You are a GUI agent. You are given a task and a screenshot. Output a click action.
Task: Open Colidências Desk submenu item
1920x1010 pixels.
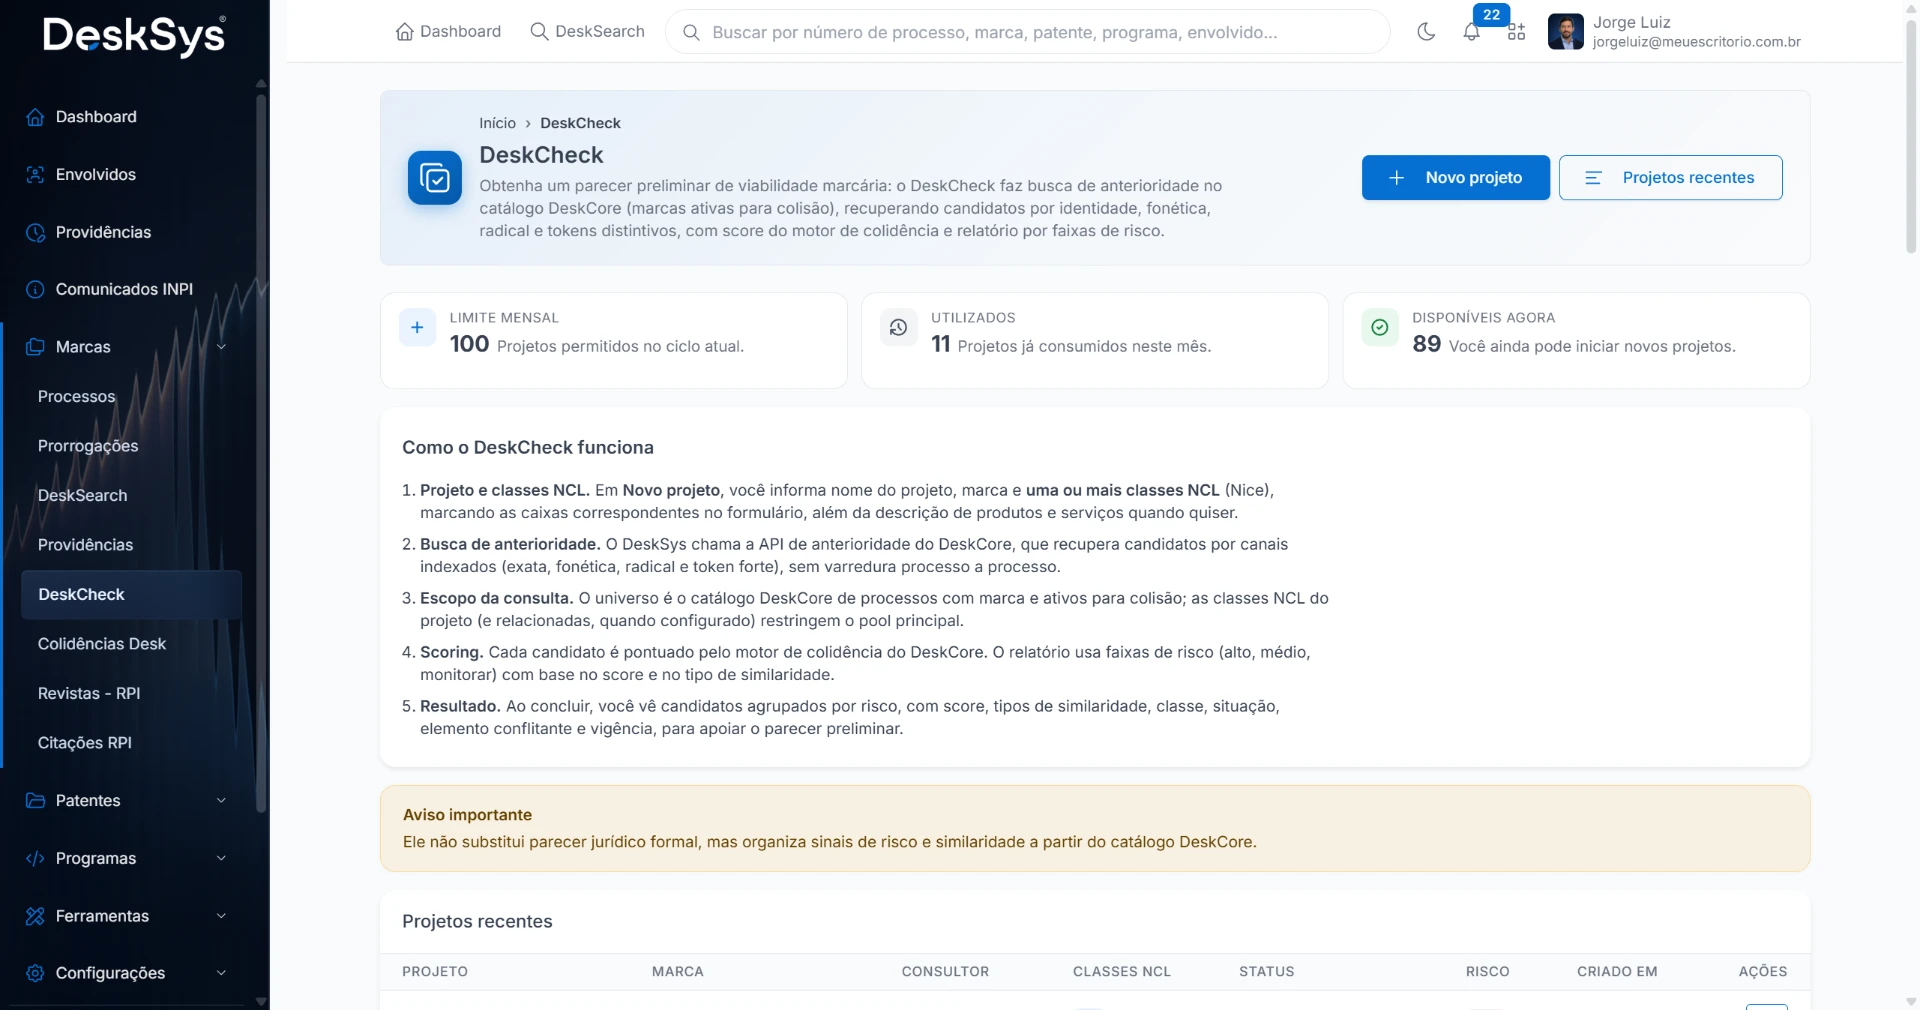tap(102, 644)
